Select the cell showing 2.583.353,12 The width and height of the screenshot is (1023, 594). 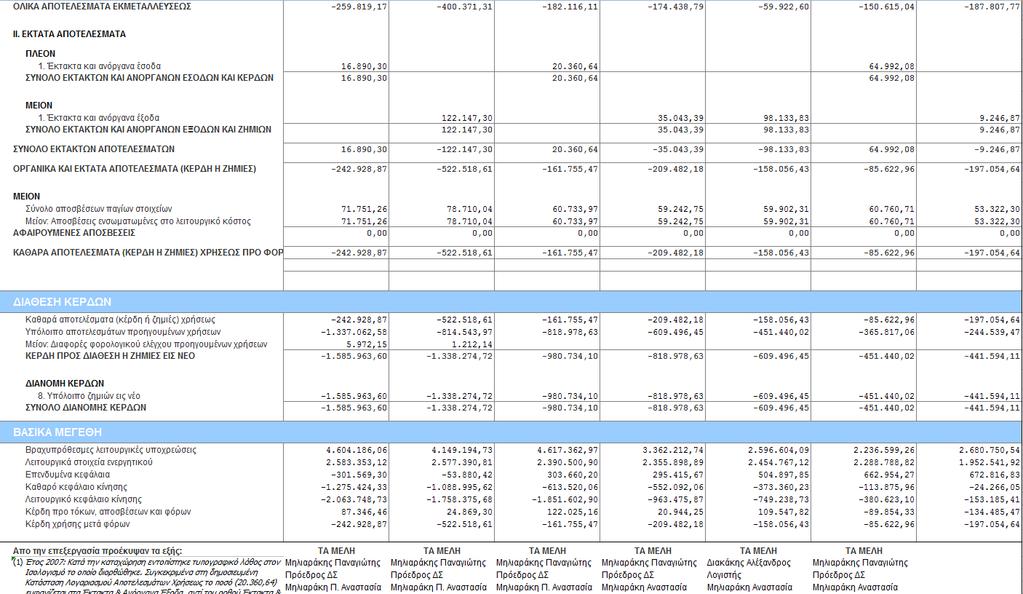tap(356, 462)
